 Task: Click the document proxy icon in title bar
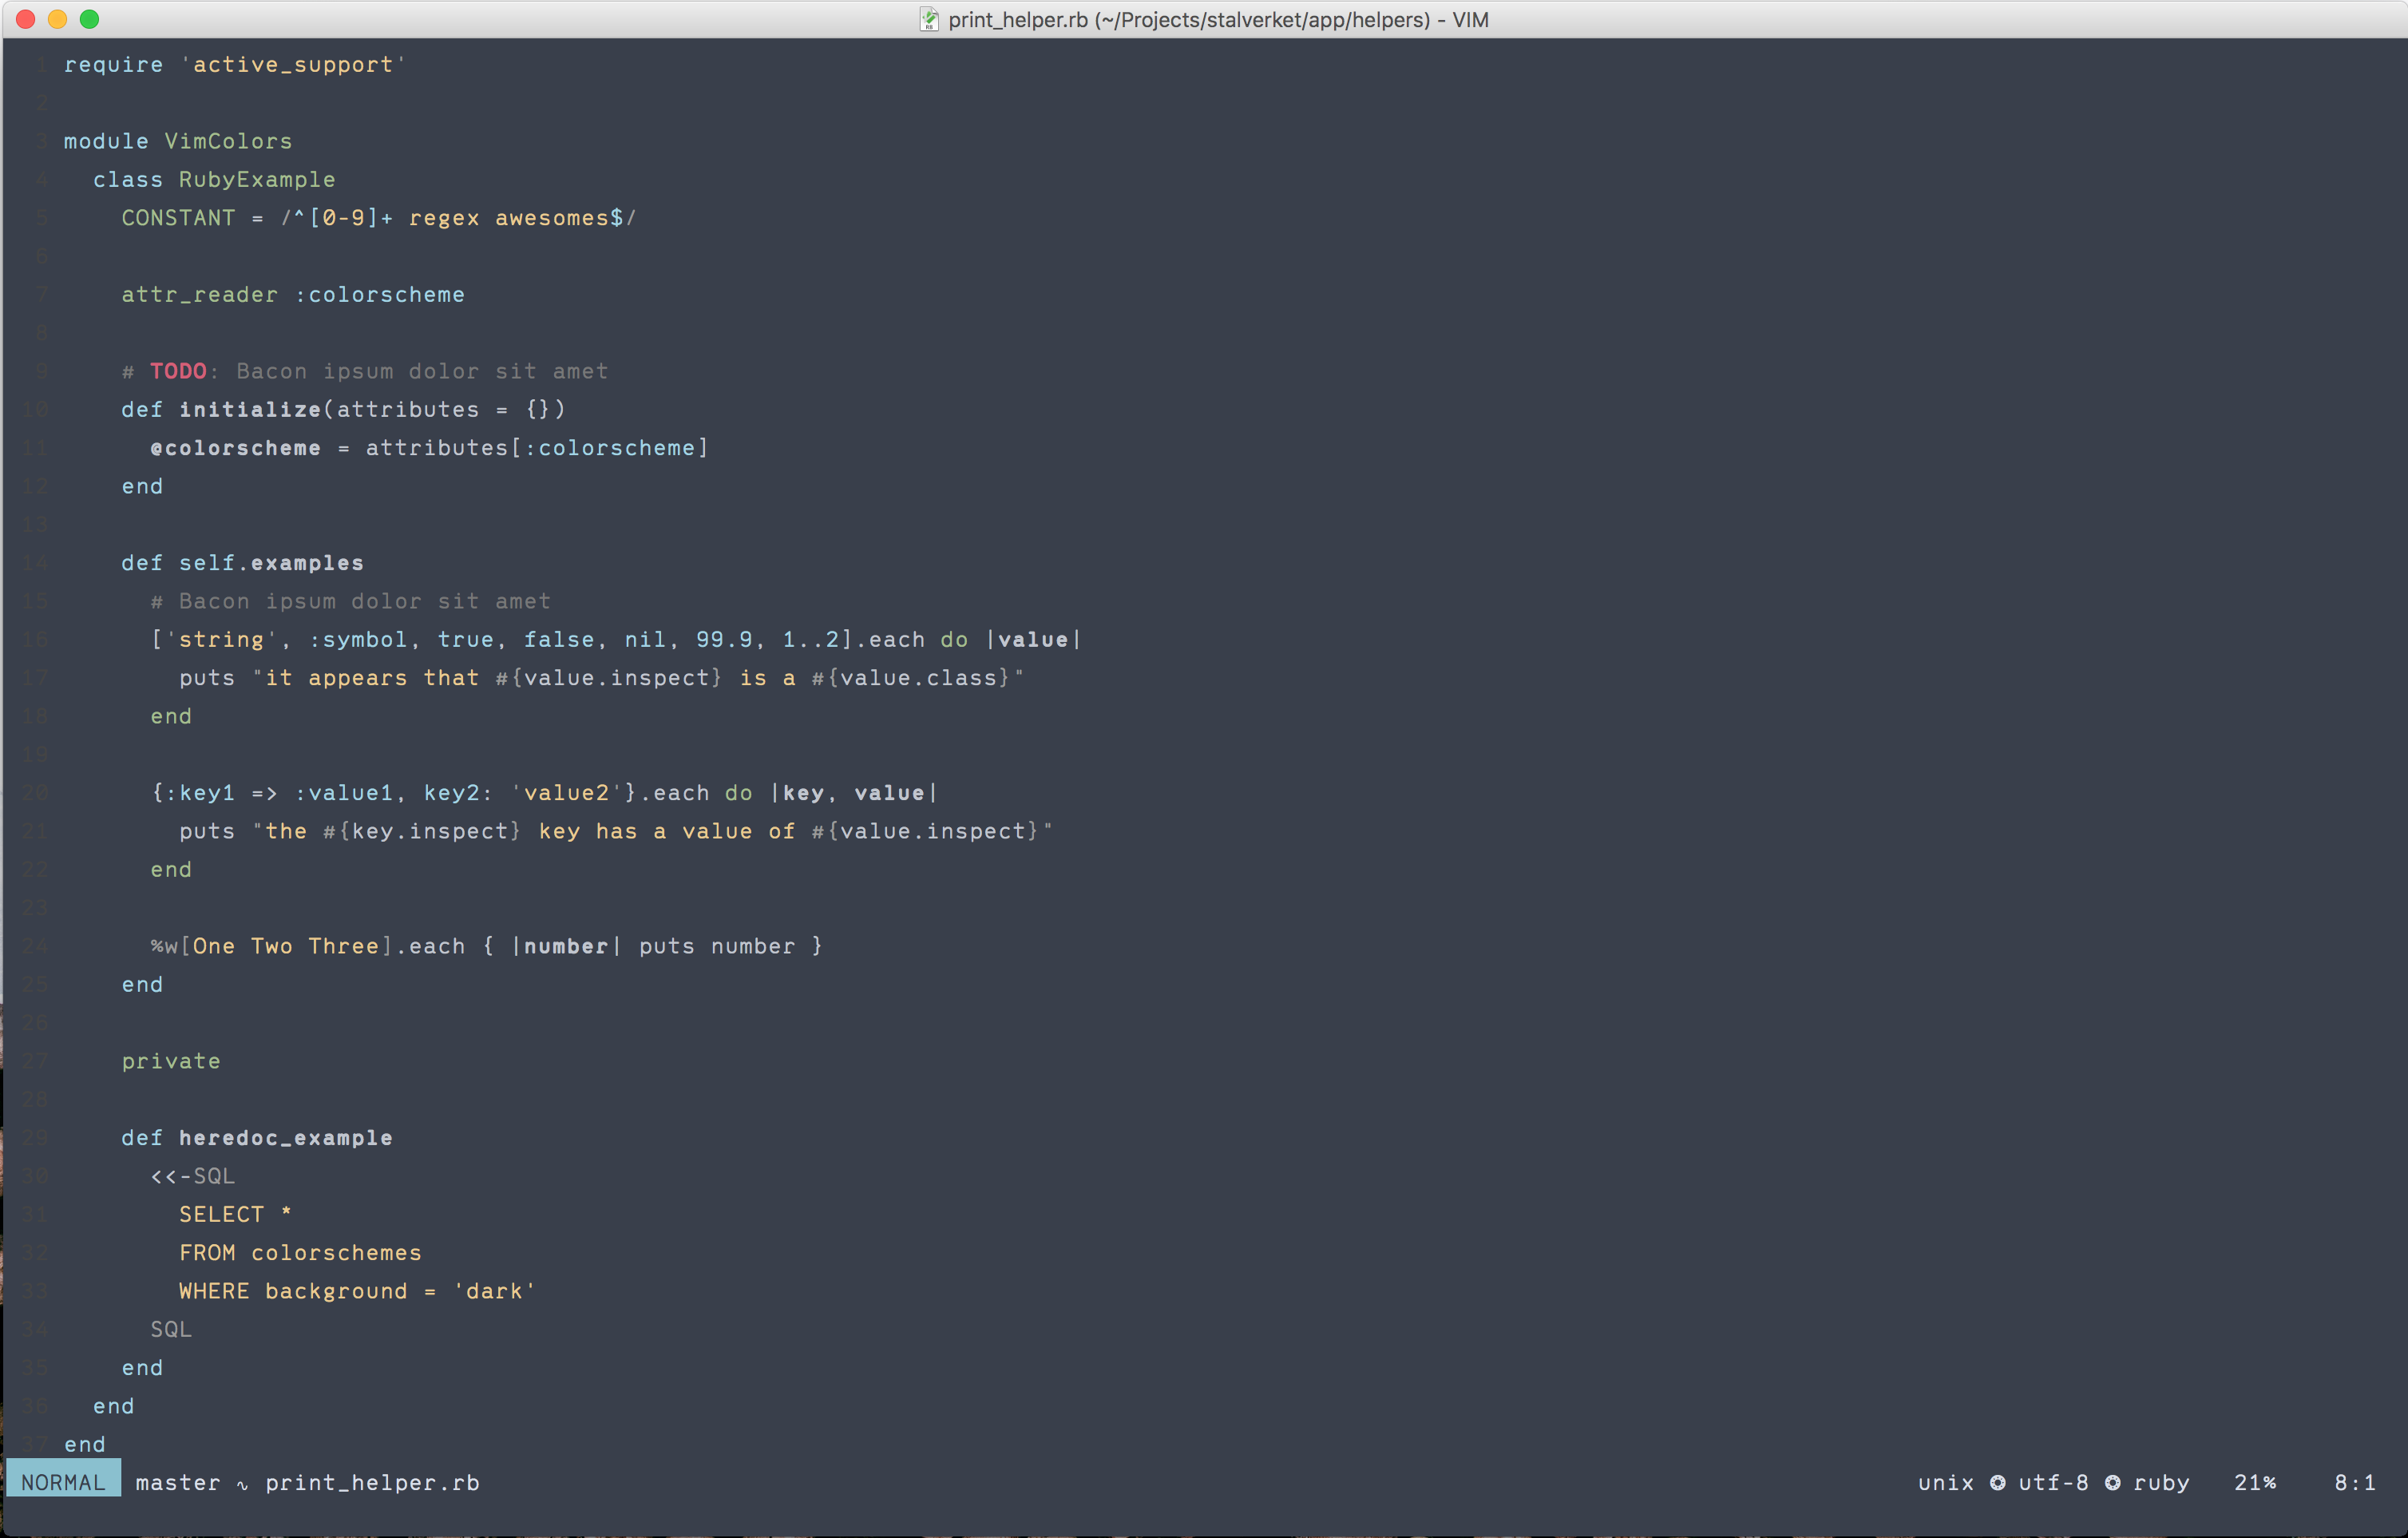click(x=928, y=20)
